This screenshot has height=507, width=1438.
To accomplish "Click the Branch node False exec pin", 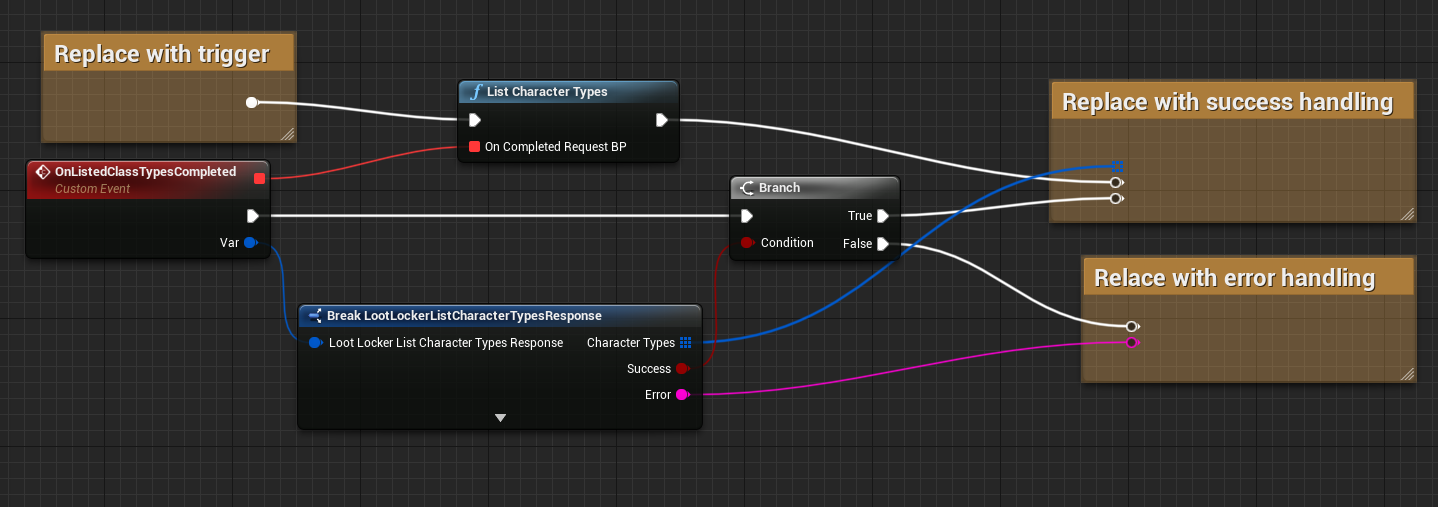I will (883, 244).
